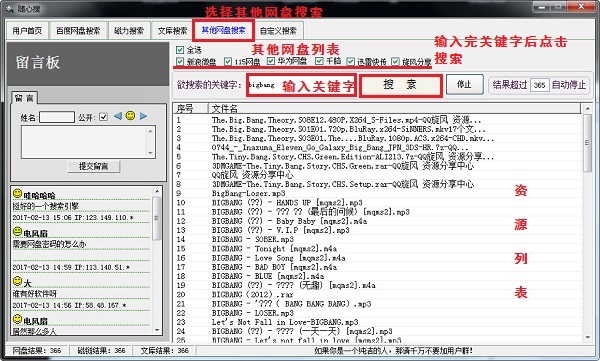Select row 5 The.Tiny.Bang.Story Green.Edition 7z

(x=377, y=157)
